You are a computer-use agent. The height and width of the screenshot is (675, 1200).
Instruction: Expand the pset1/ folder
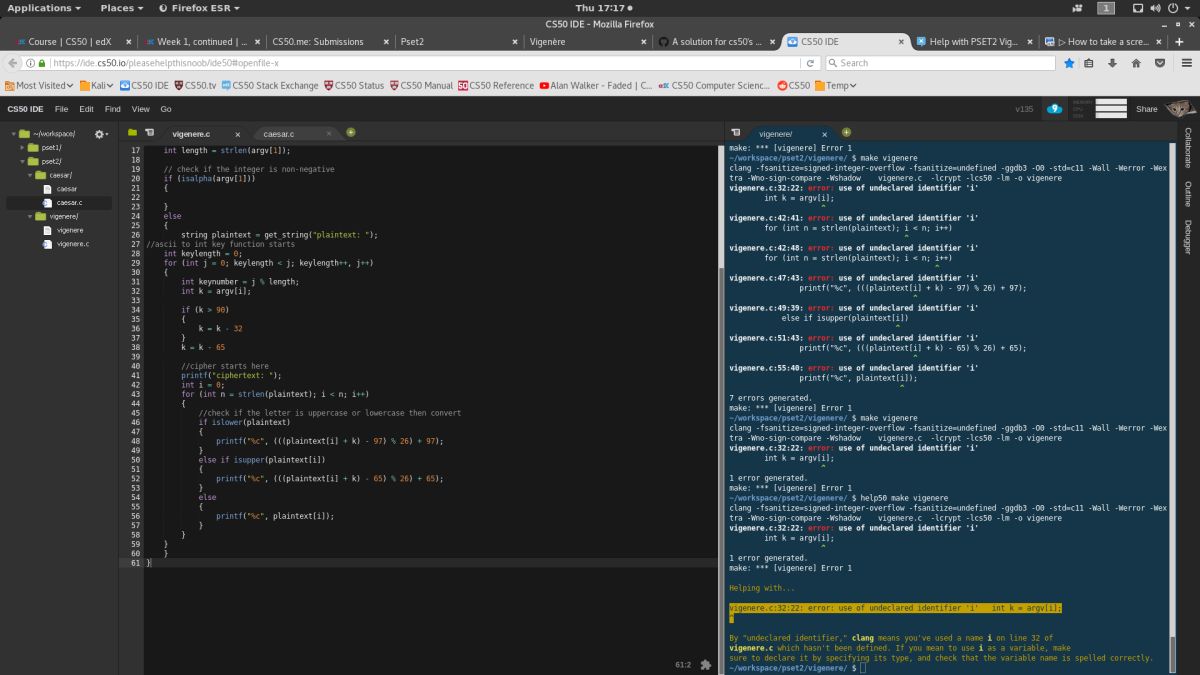[x=23, y=147]
